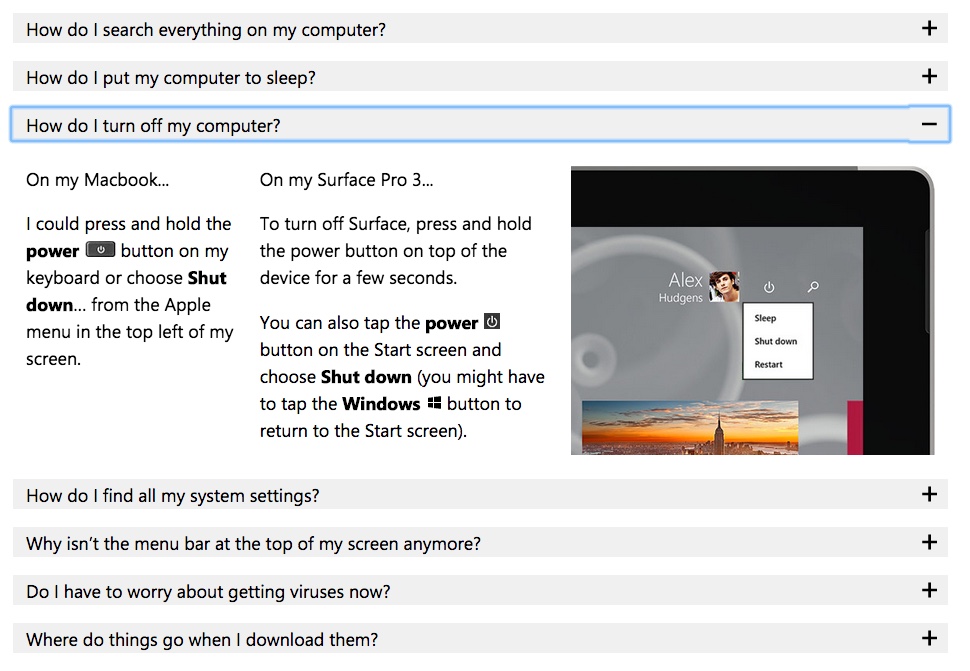Screen dimensions: 970x671
Task: Click the search magnifier icon in the Surface image
Action: (x=813, y=287)
